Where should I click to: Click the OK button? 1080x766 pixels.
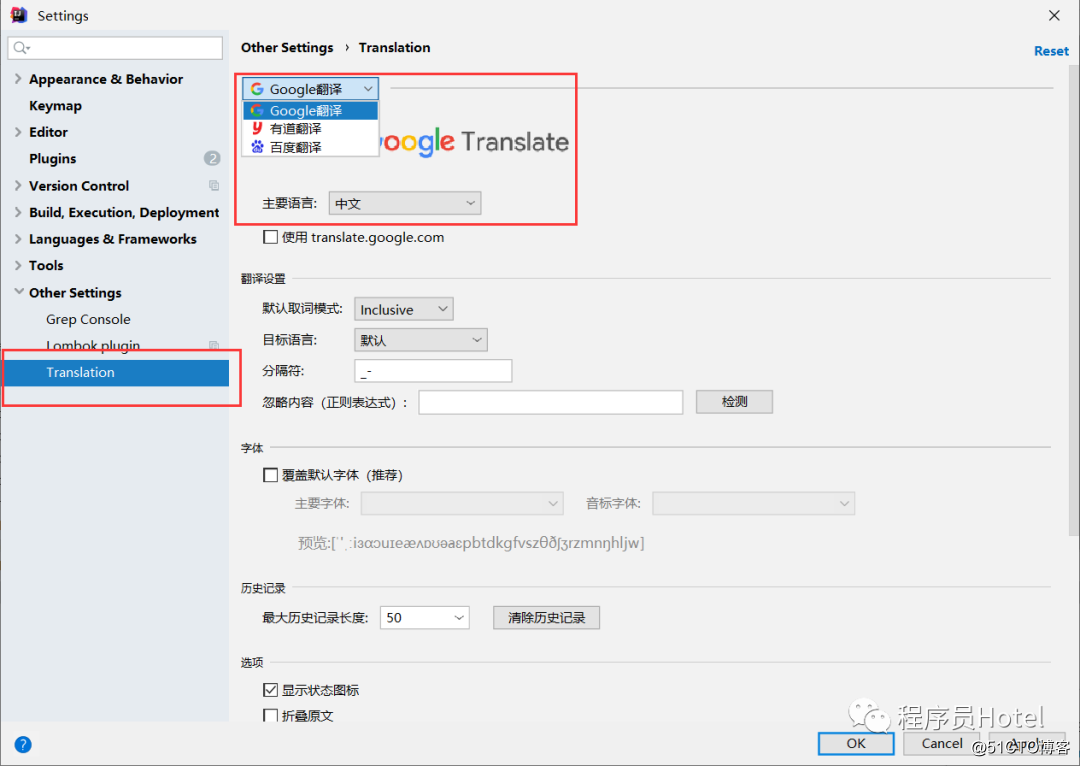point(856,743)
